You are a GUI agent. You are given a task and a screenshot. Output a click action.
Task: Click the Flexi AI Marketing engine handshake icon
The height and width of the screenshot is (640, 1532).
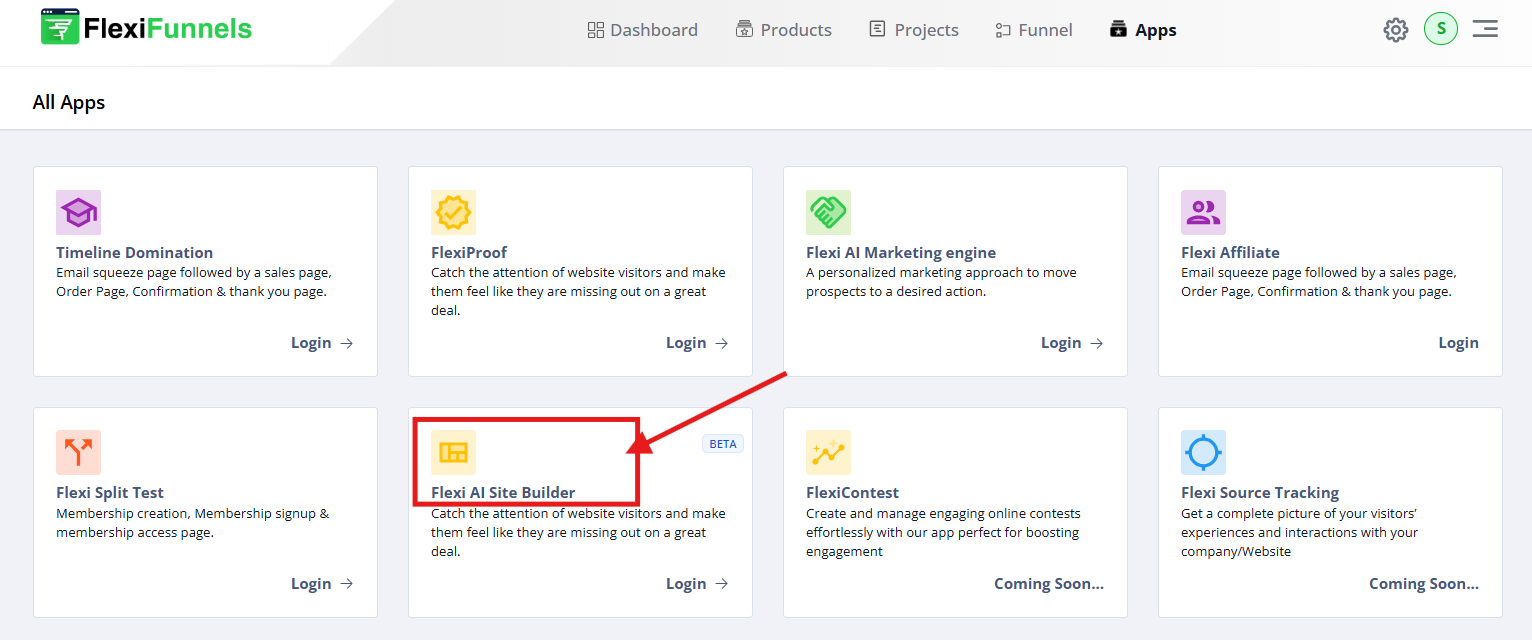click(828, 212)
